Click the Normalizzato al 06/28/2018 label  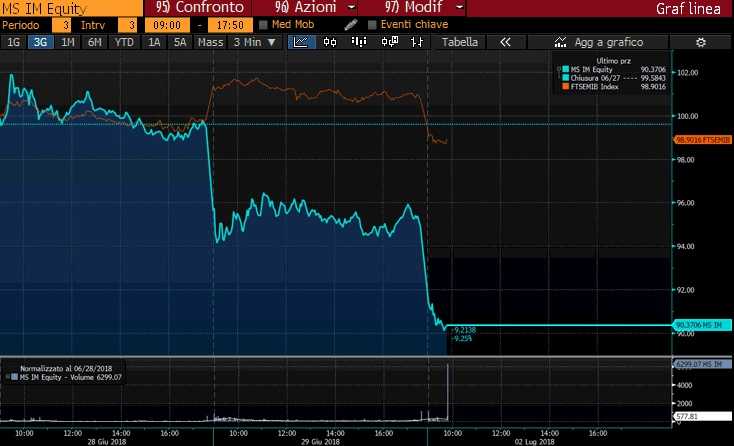click(66, 368)
